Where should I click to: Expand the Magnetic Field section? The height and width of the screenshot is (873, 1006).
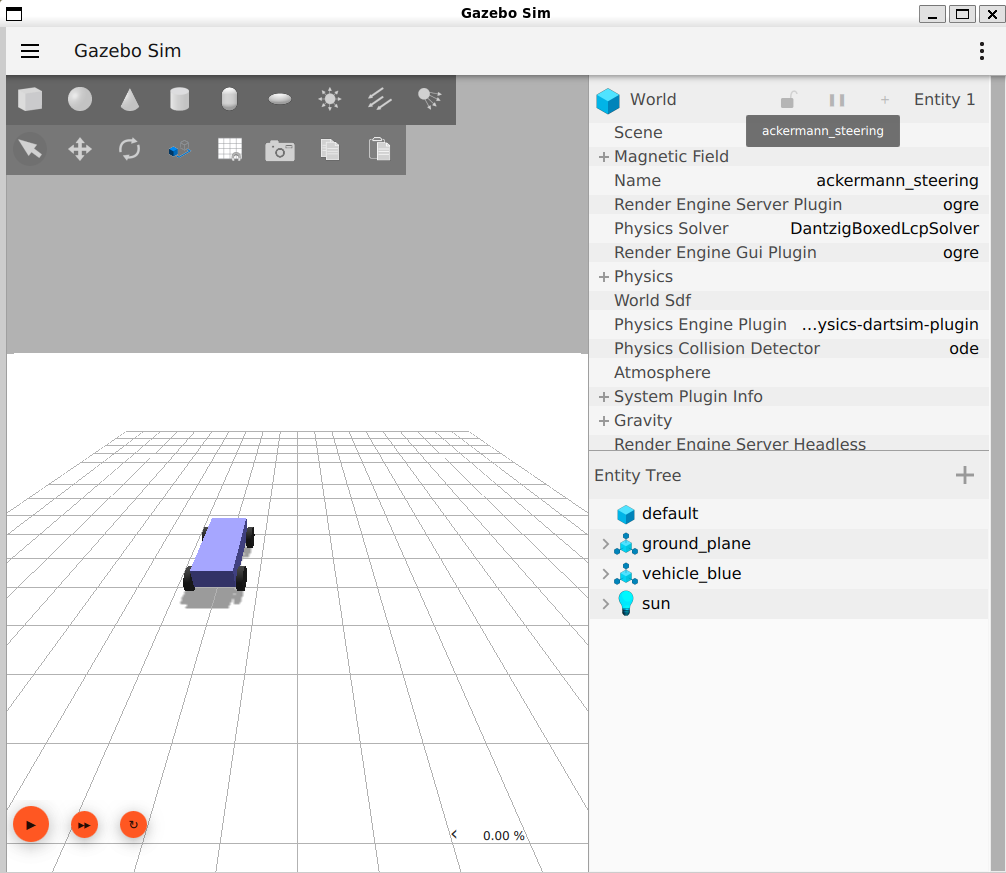click(x=603, y=157)
